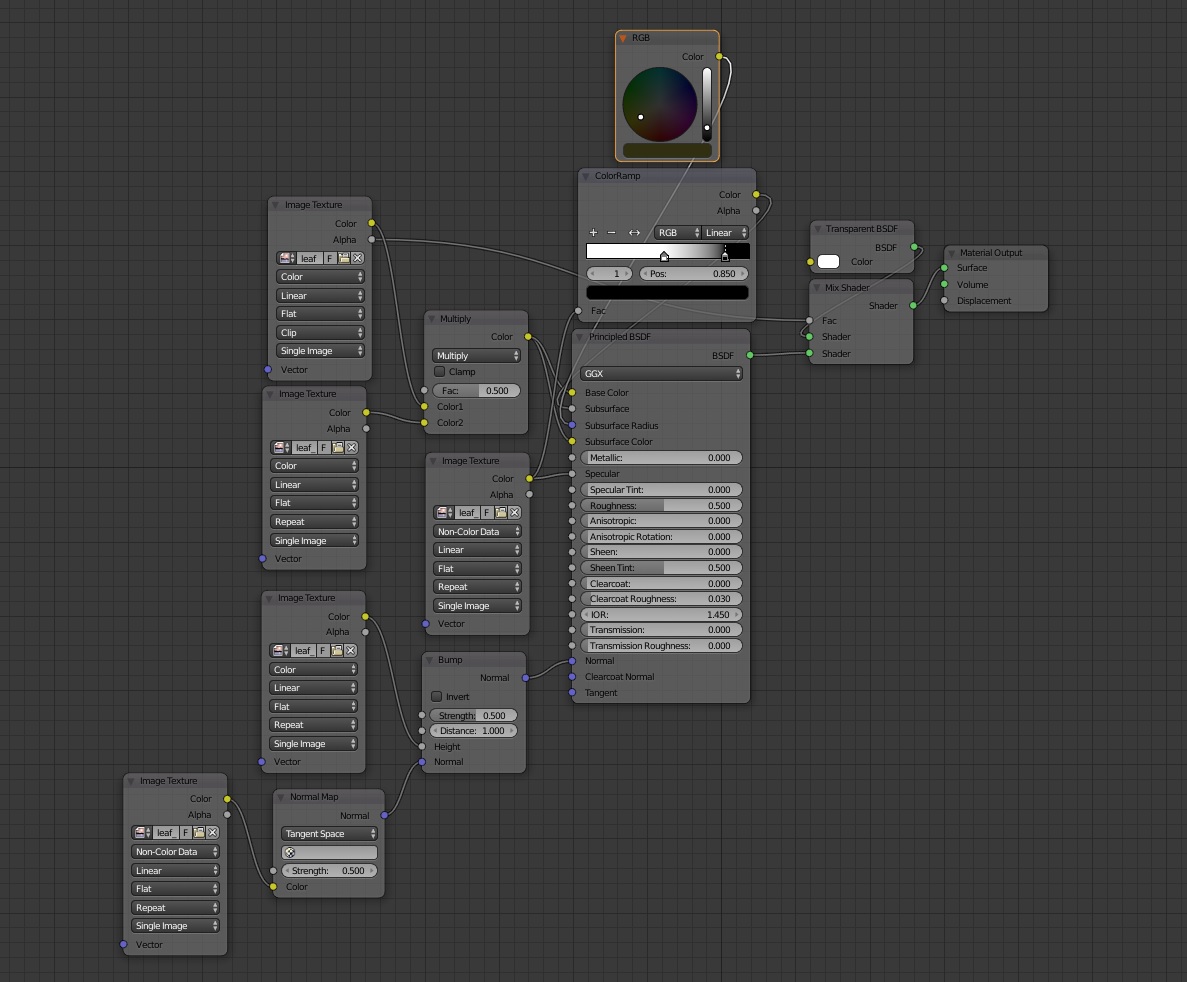Switch the ColorRamp interpolation from Linear

pyautogui.click(x=723, y=232)
